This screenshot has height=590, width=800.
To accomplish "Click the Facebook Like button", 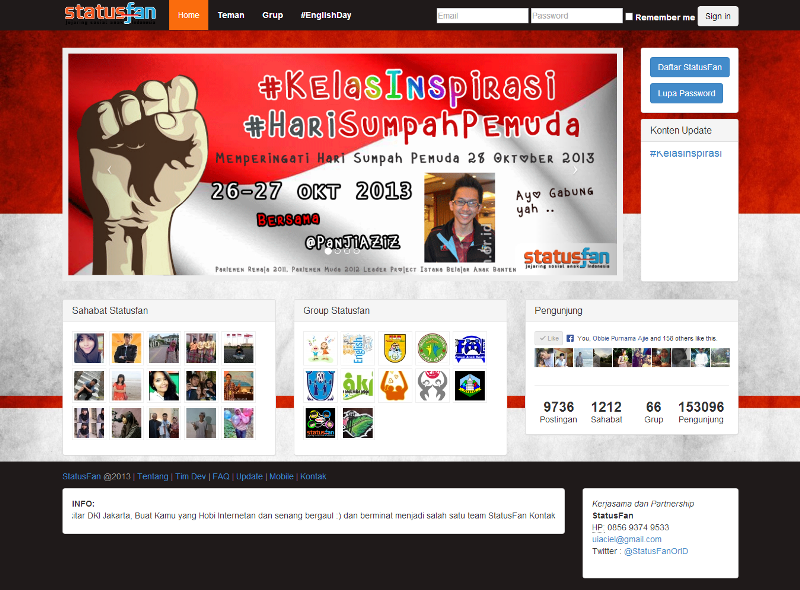I will tap(549, 338).
